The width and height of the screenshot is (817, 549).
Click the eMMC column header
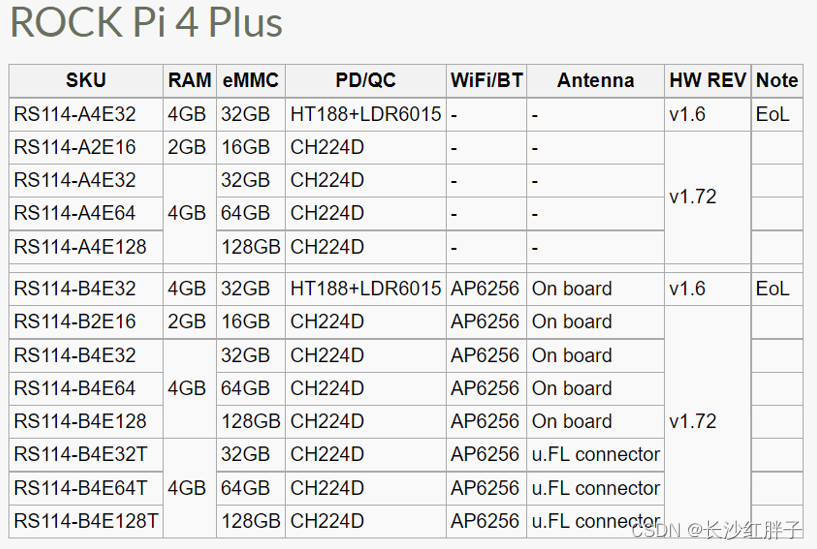coord(251,81)
